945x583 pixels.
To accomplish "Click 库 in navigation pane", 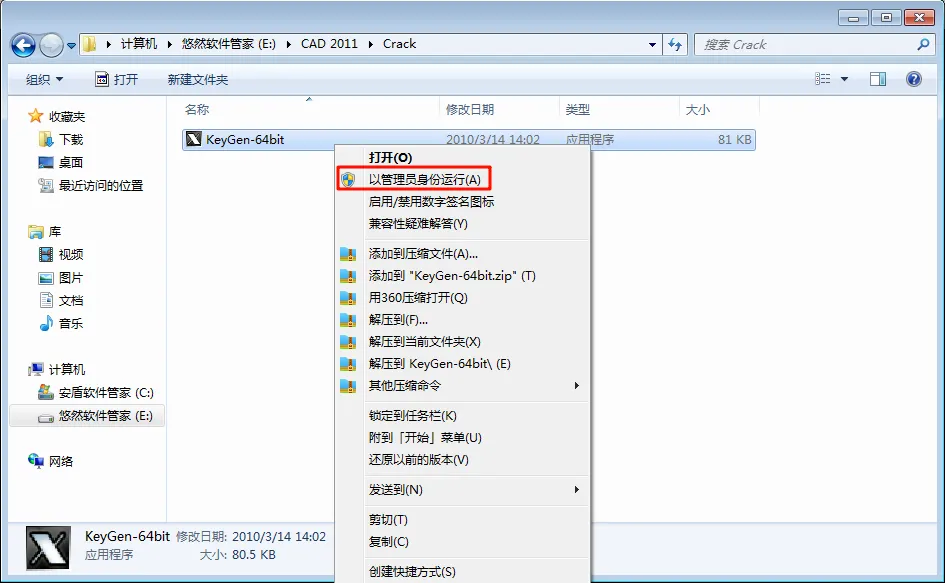I will pos(55,232).
